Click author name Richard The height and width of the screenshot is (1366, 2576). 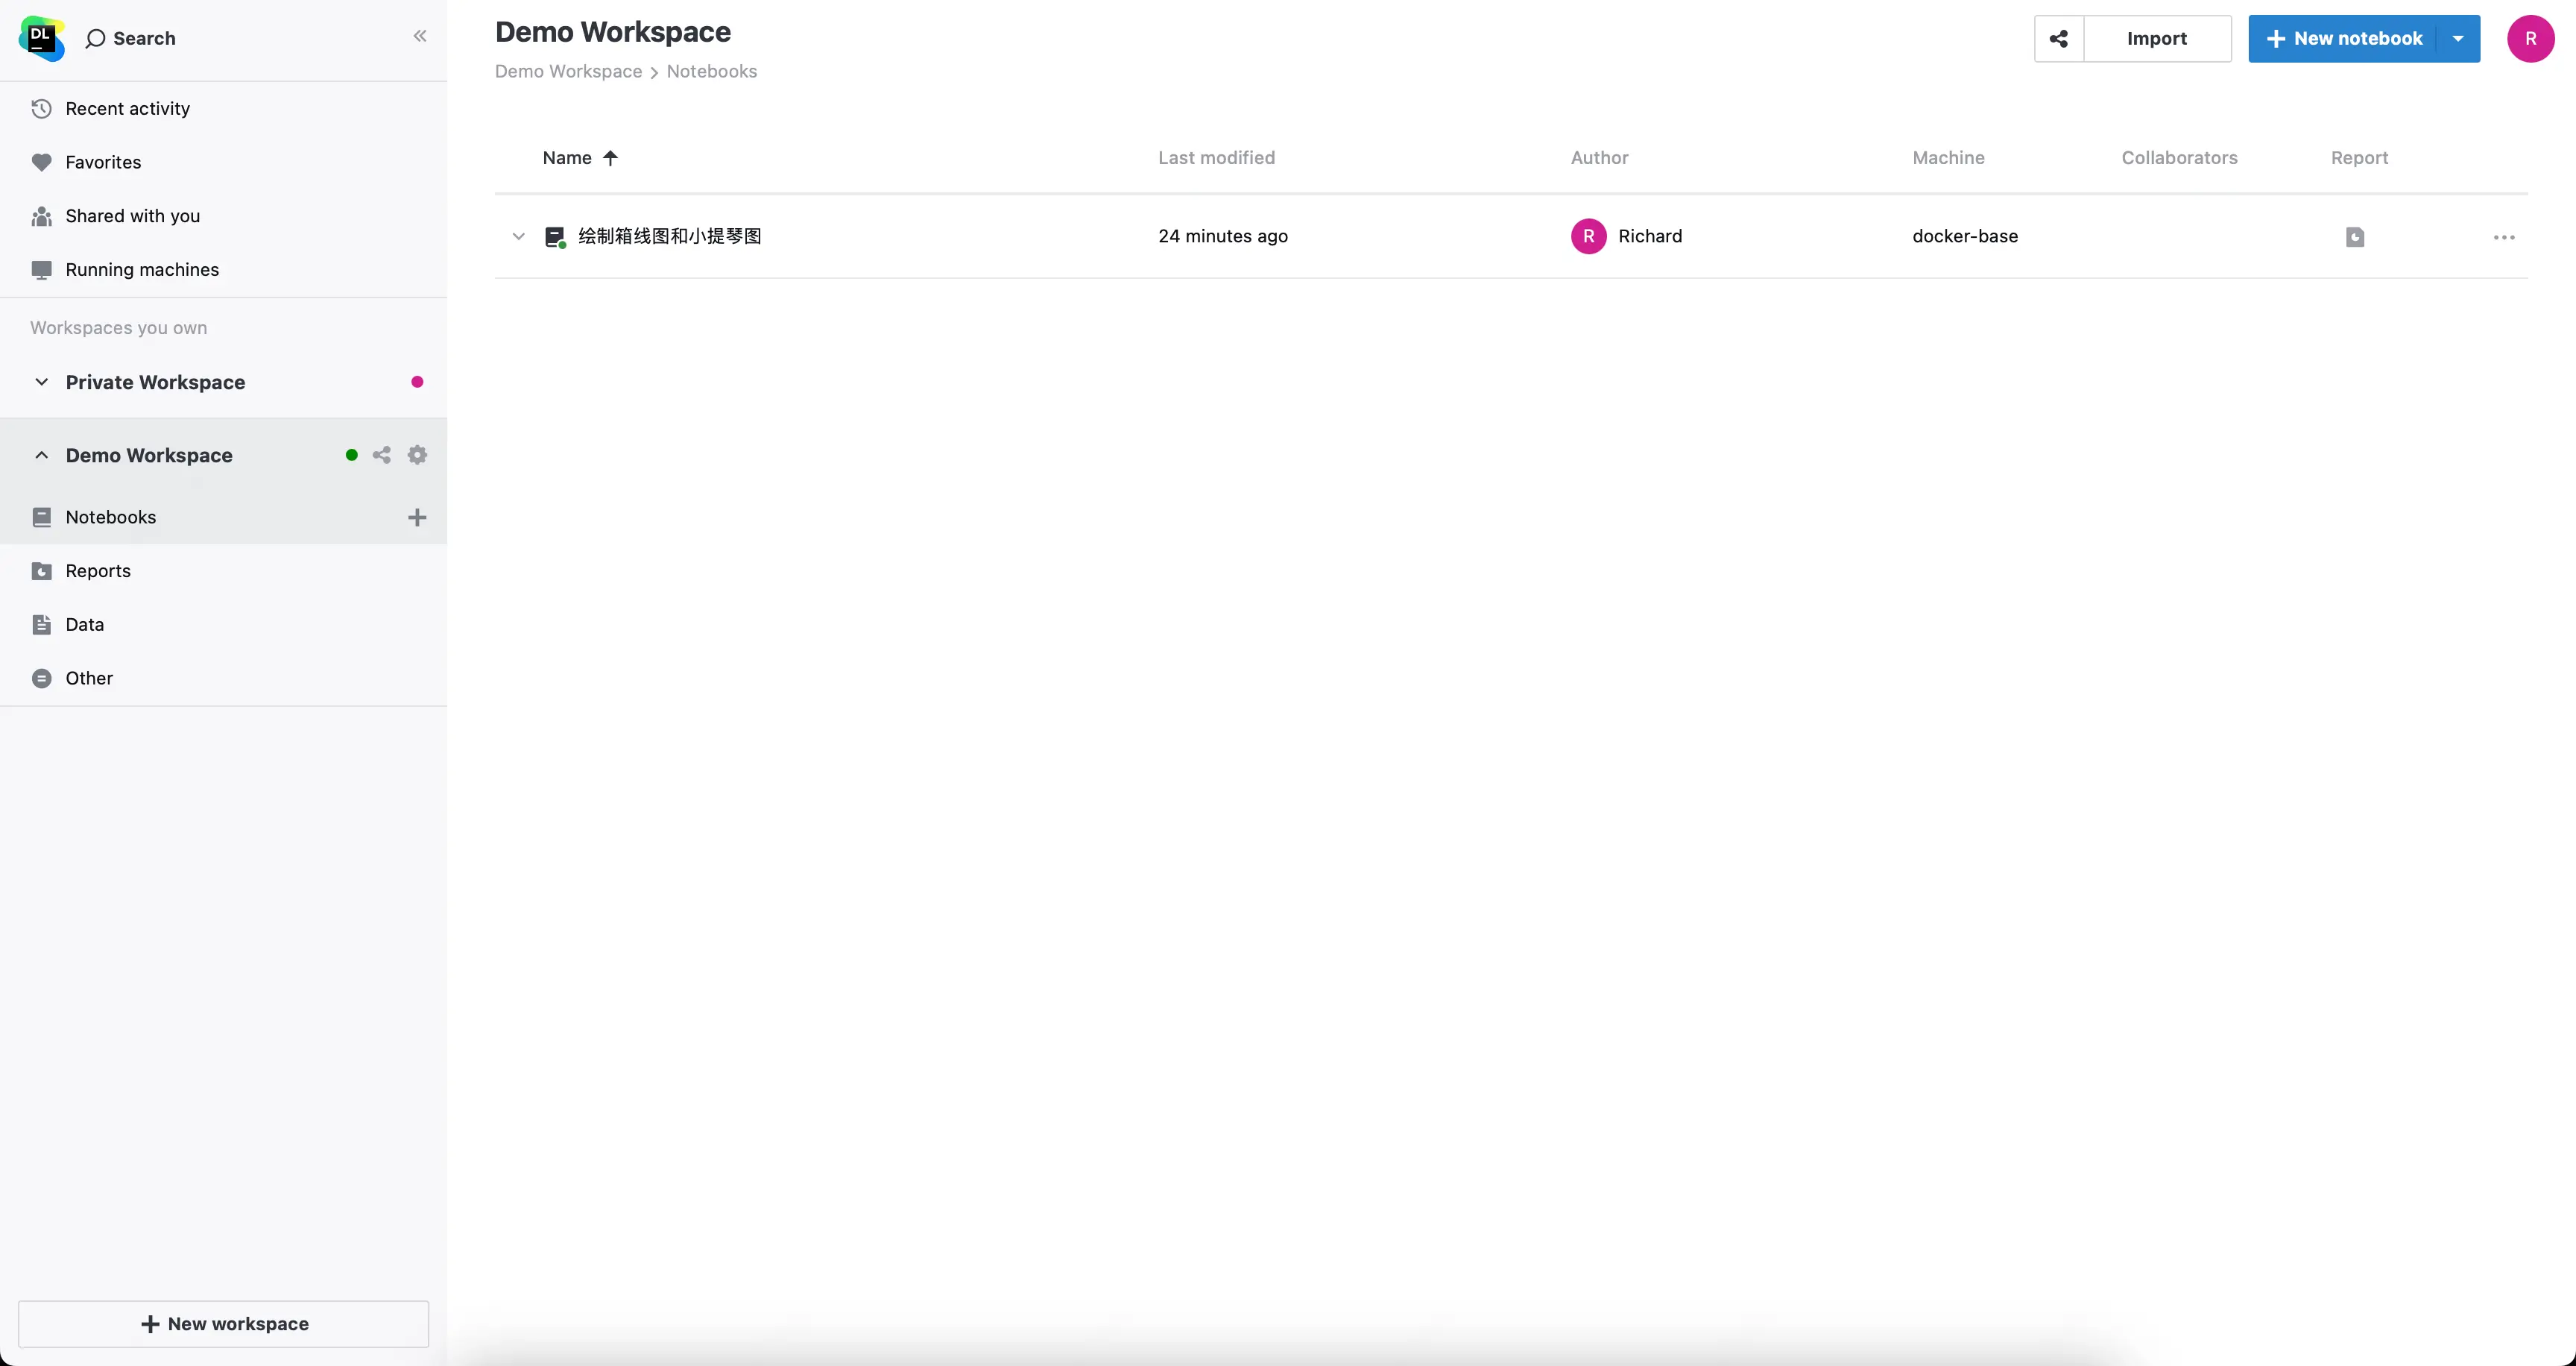coord(1650,237)
